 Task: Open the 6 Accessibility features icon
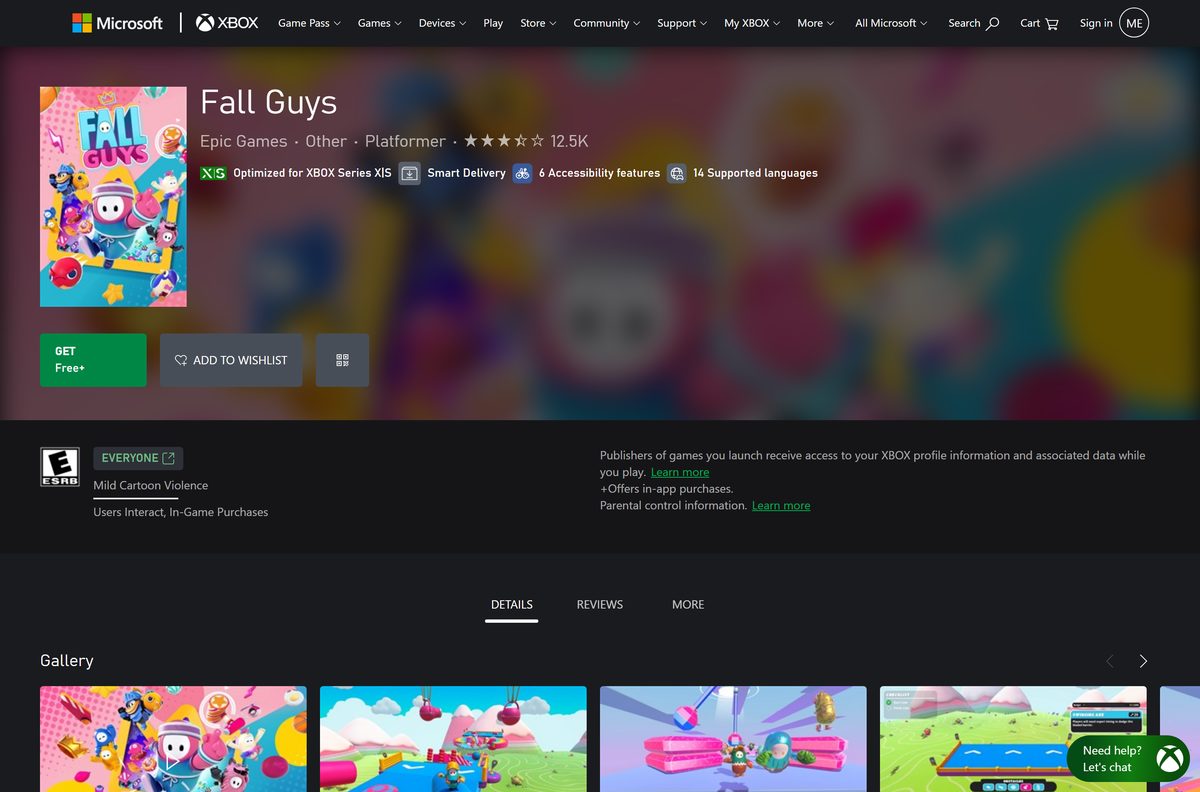point(522,173)
